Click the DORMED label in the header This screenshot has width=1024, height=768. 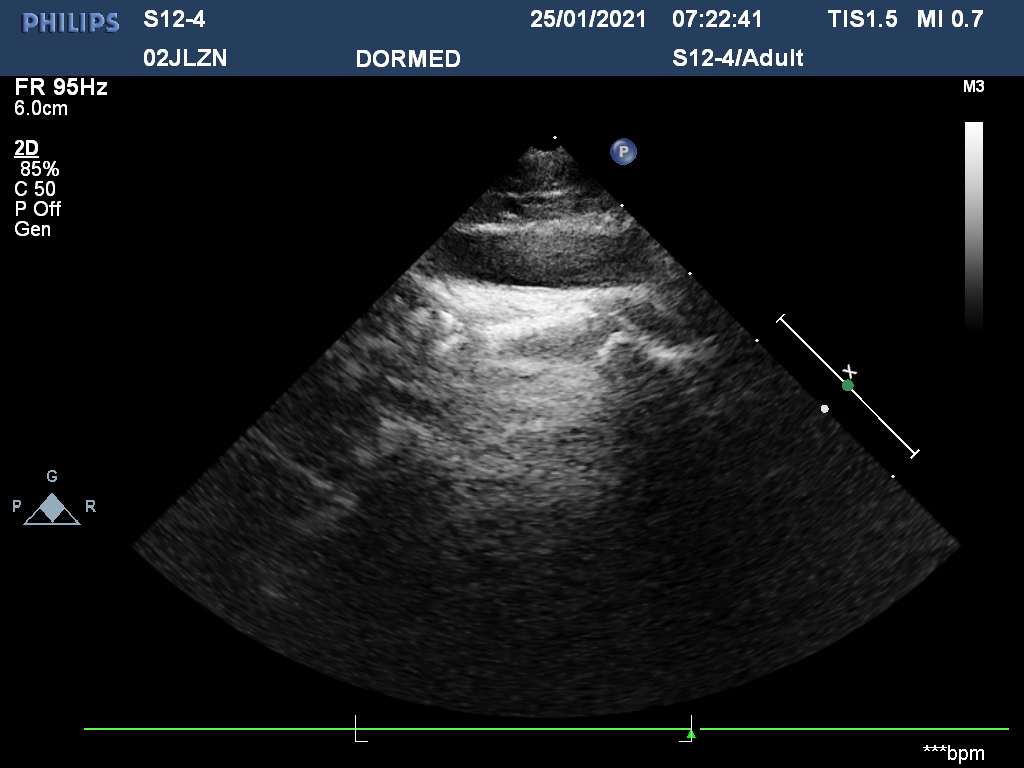coord(408,59)
